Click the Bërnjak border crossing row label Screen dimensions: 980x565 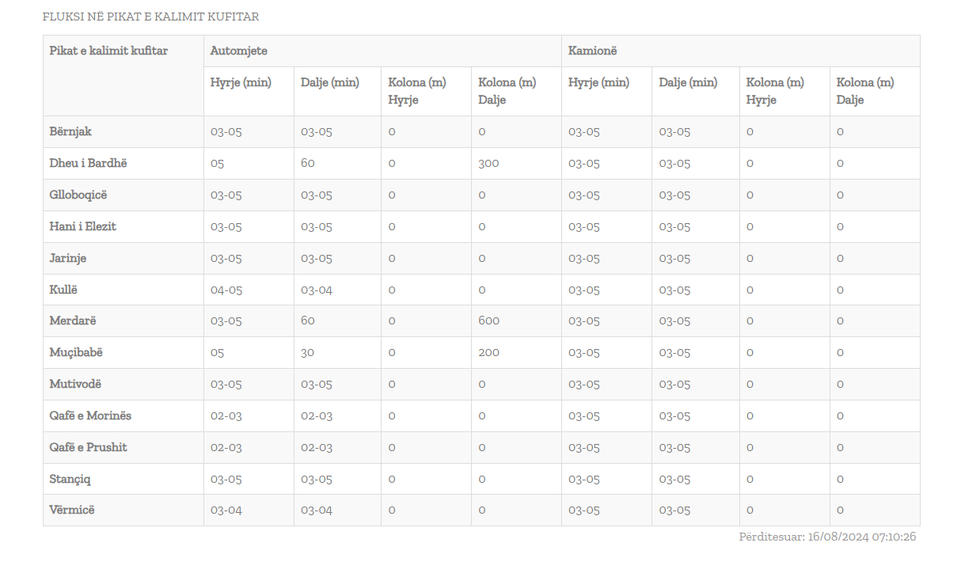click(x=71, y=132)
